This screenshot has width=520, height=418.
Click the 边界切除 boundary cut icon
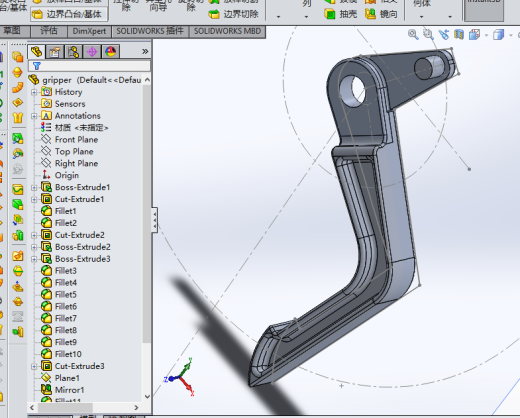214,14
